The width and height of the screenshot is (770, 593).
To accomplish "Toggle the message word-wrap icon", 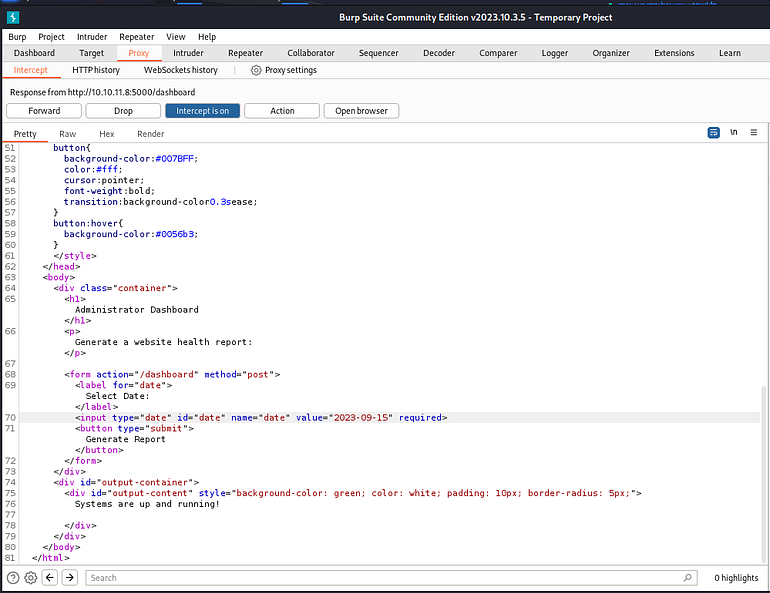I will tap(714, 133).
